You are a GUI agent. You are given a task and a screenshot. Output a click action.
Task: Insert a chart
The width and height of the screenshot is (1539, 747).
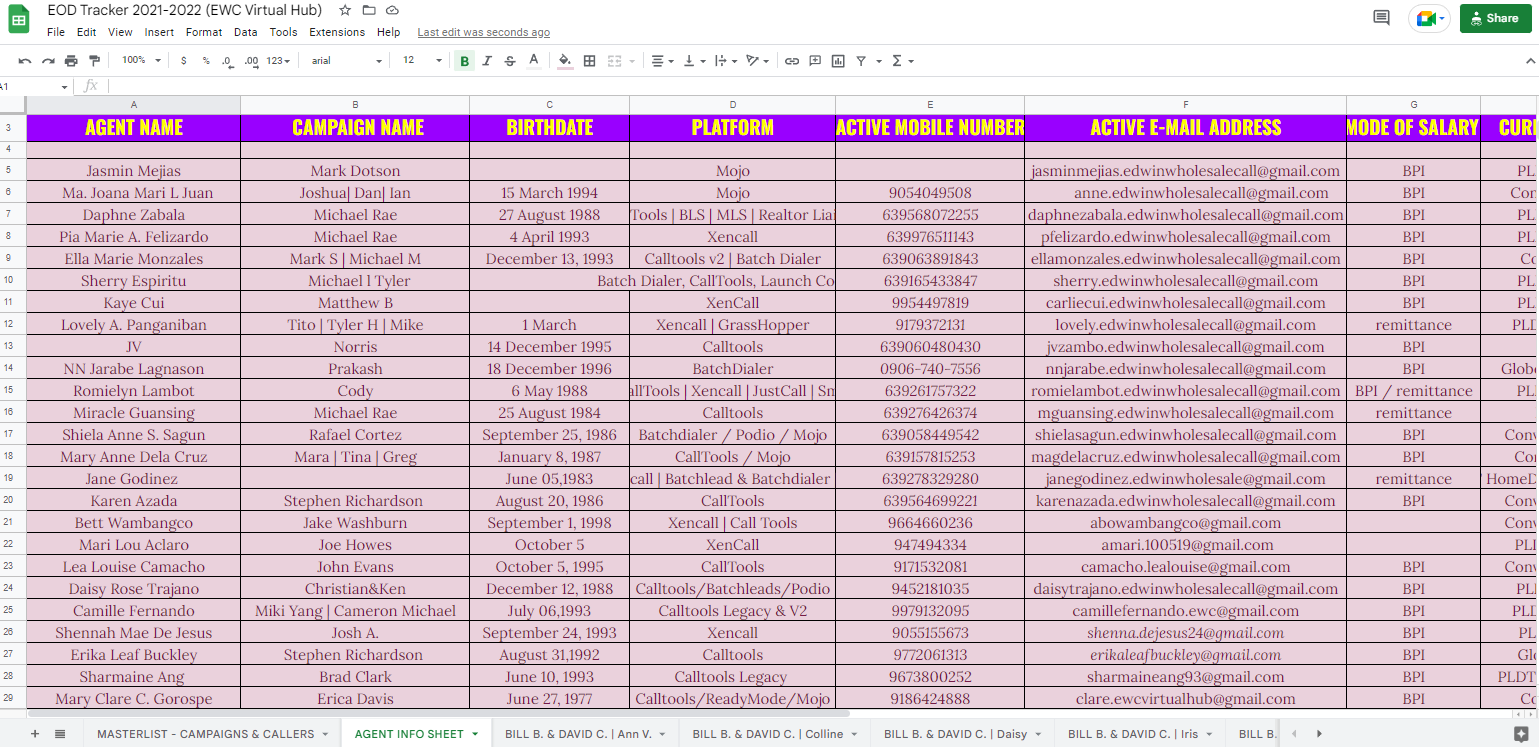pos(838,61)
